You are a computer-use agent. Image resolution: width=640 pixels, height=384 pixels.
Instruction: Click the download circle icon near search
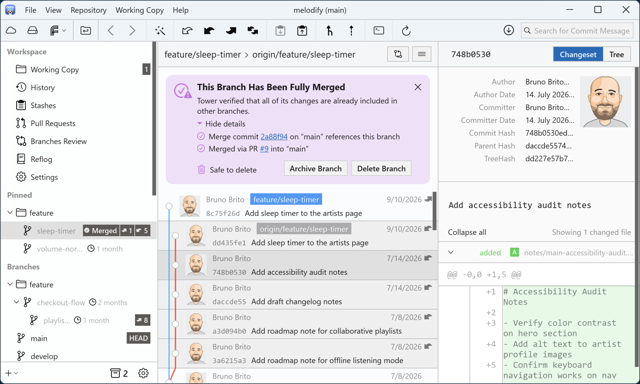click(x=509, y=30)
